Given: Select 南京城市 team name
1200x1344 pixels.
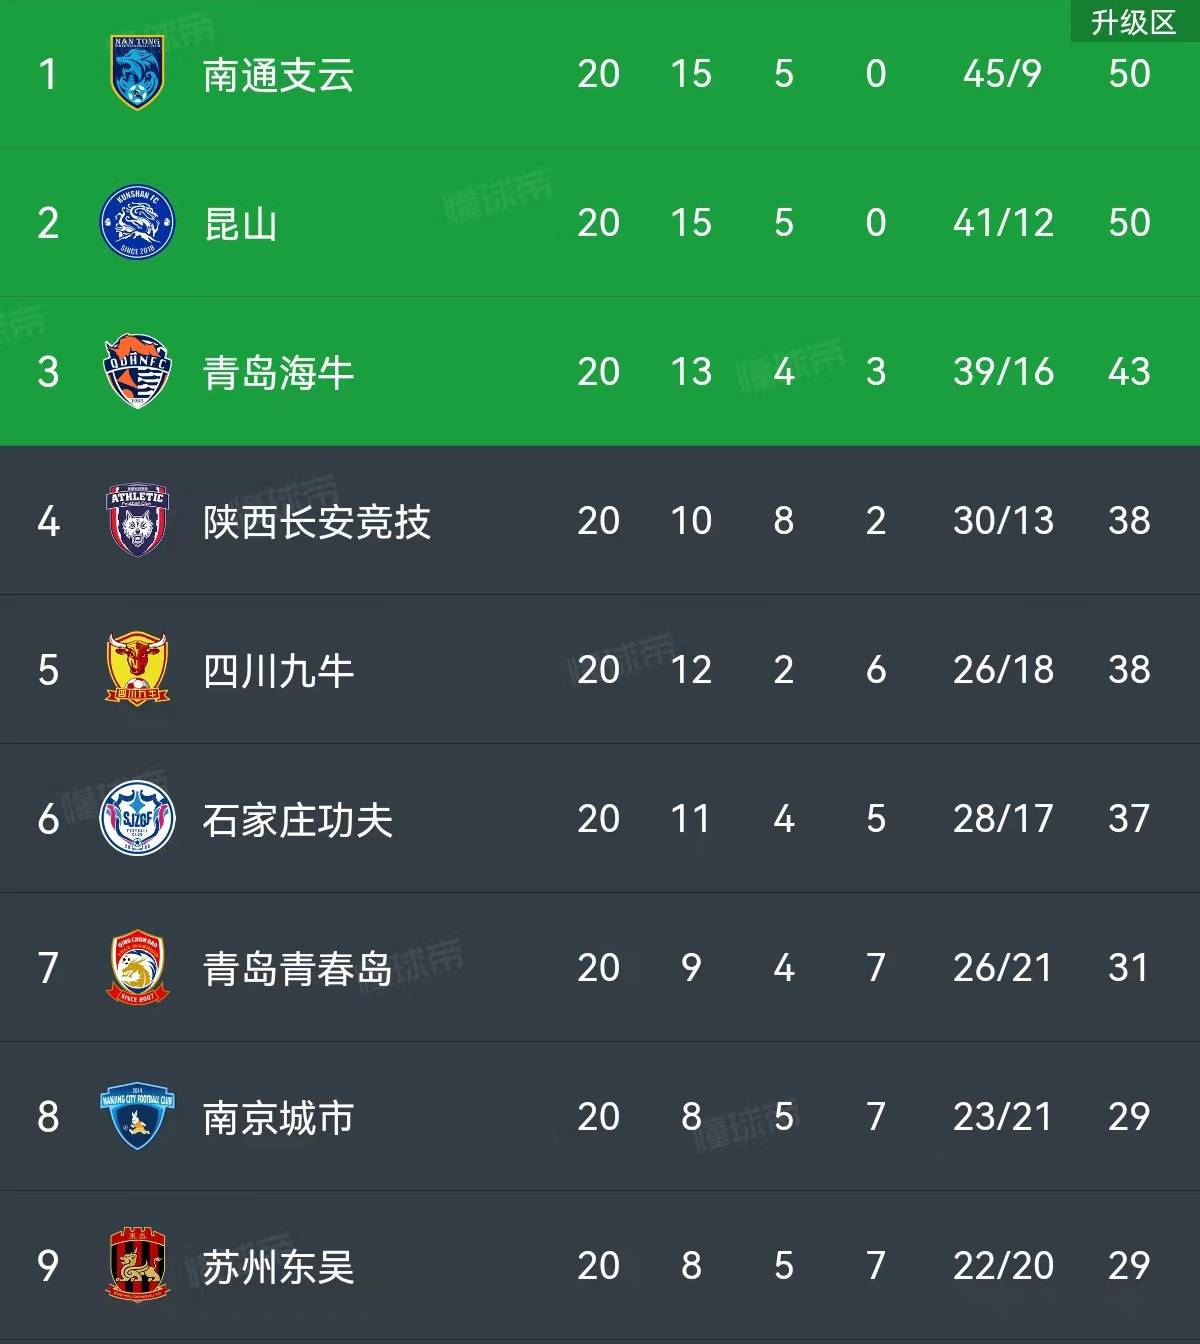Looking at the screenshot, I should pyautogui.click(x=278, y=1117).
